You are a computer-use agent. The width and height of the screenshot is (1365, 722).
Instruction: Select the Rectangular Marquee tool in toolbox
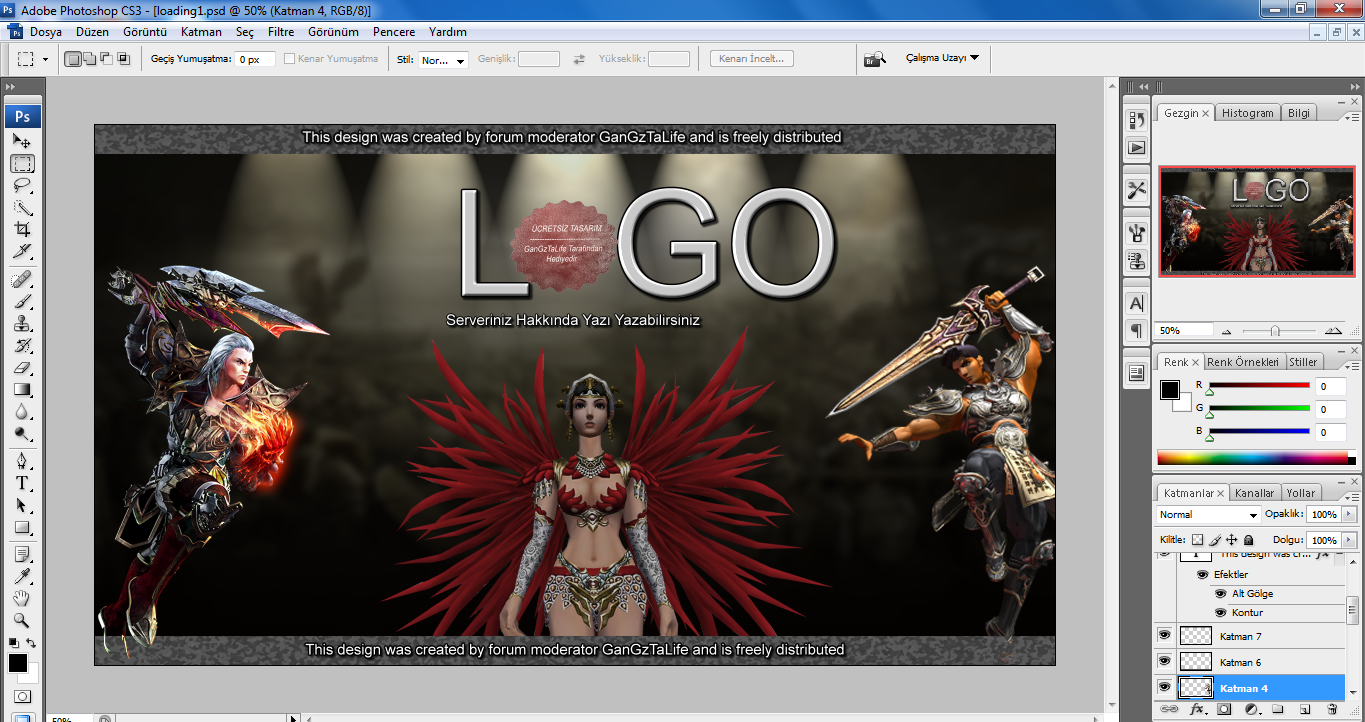pyautogui.click(x=22, y=164)
